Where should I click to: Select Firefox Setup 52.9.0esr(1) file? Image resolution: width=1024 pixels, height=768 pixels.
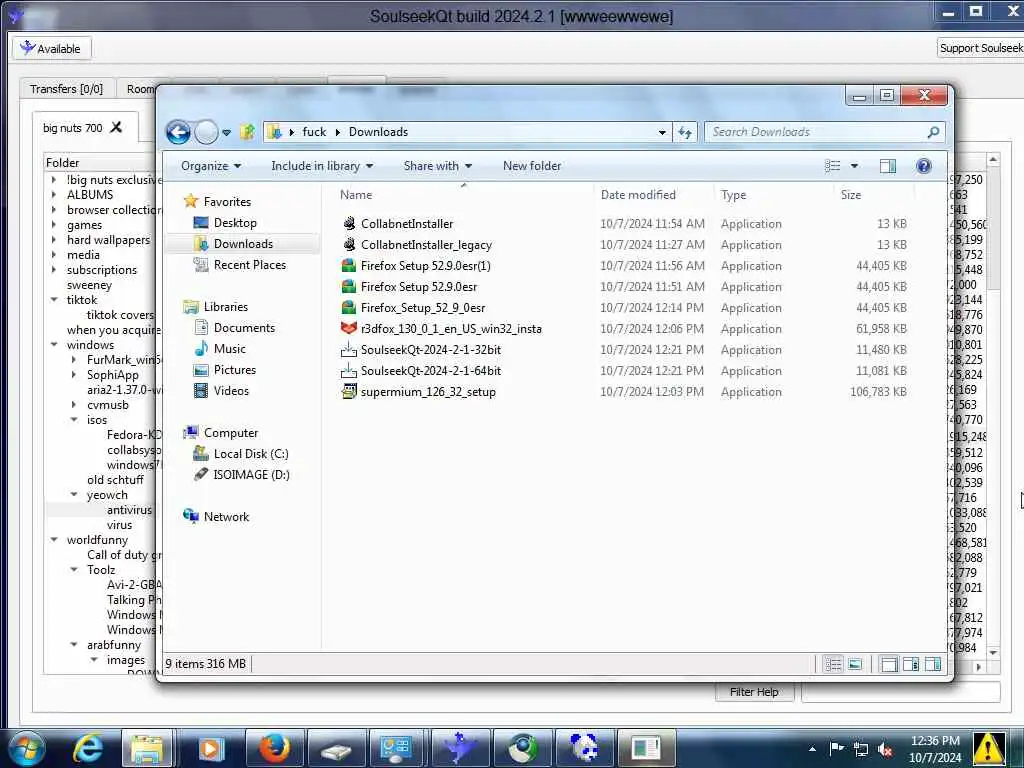pos(426,266)
